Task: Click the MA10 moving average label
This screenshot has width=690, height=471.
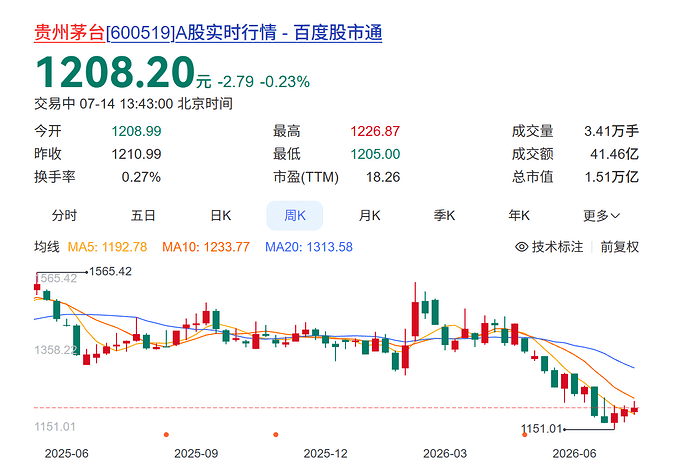Action: click(x=206, y=247)
